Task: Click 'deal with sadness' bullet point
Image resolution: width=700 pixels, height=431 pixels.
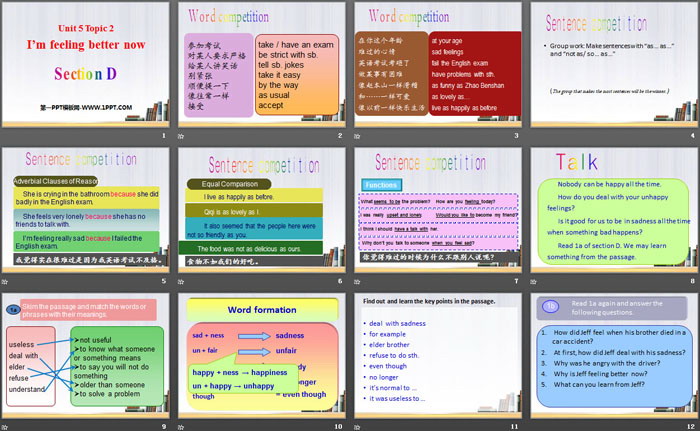Action: pyautogui.click(x=397, y=323)
